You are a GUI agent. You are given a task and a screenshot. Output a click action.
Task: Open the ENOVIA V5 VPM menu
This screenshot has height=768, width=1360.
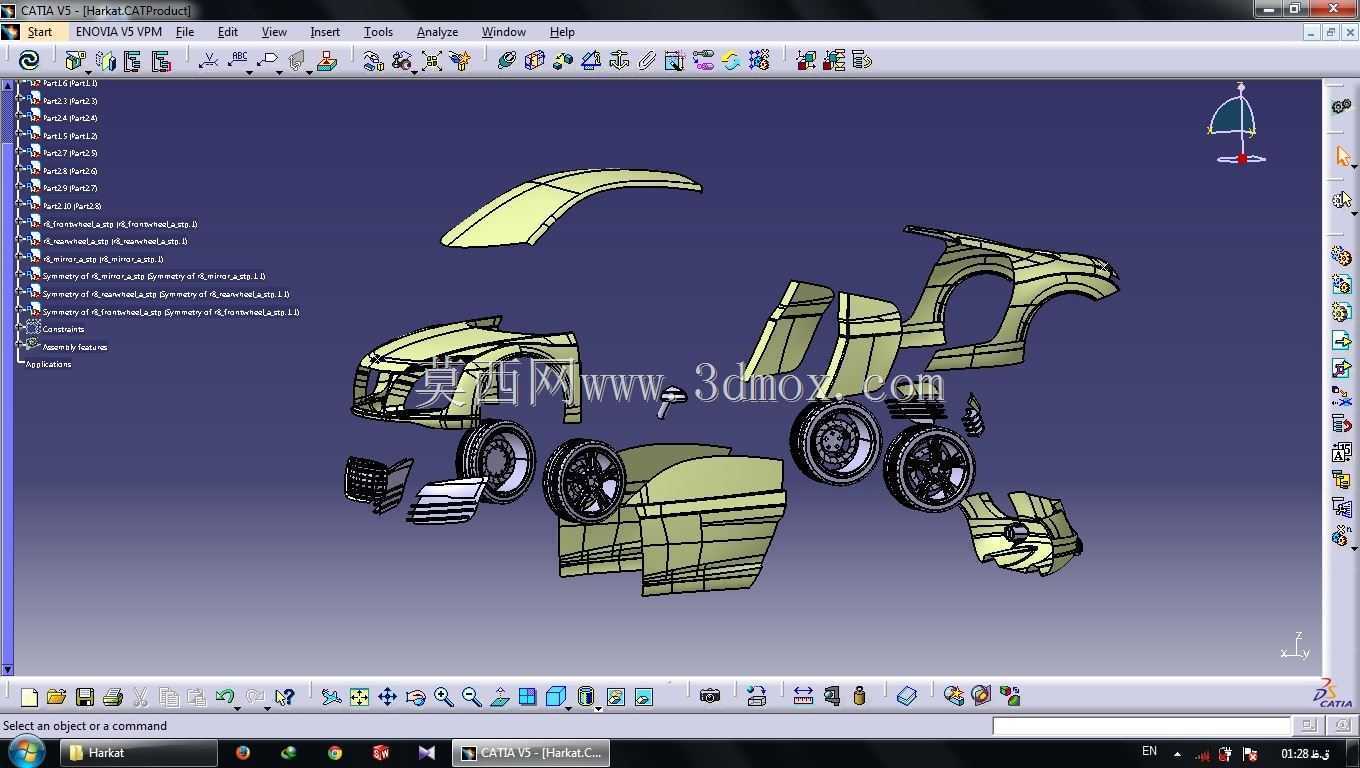tap(118, 32)
